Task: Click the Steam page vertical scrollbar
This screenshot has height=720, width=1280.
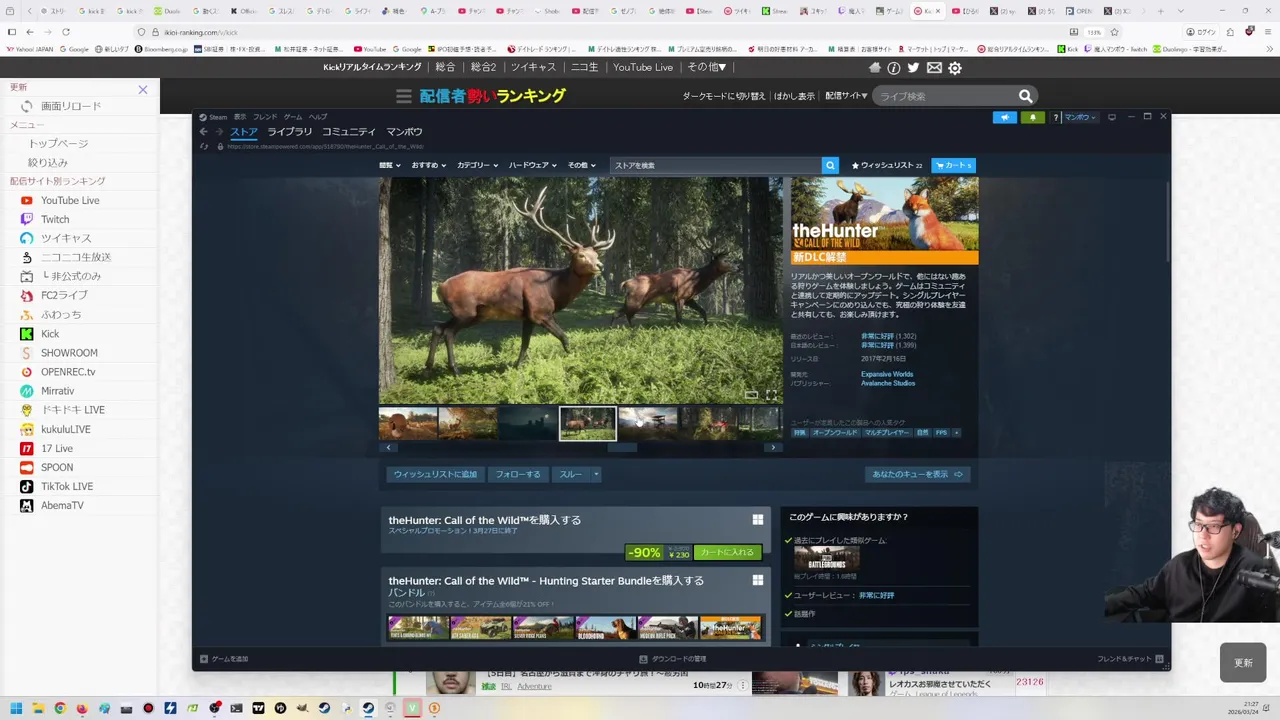Action: [x=1166, y=222]
